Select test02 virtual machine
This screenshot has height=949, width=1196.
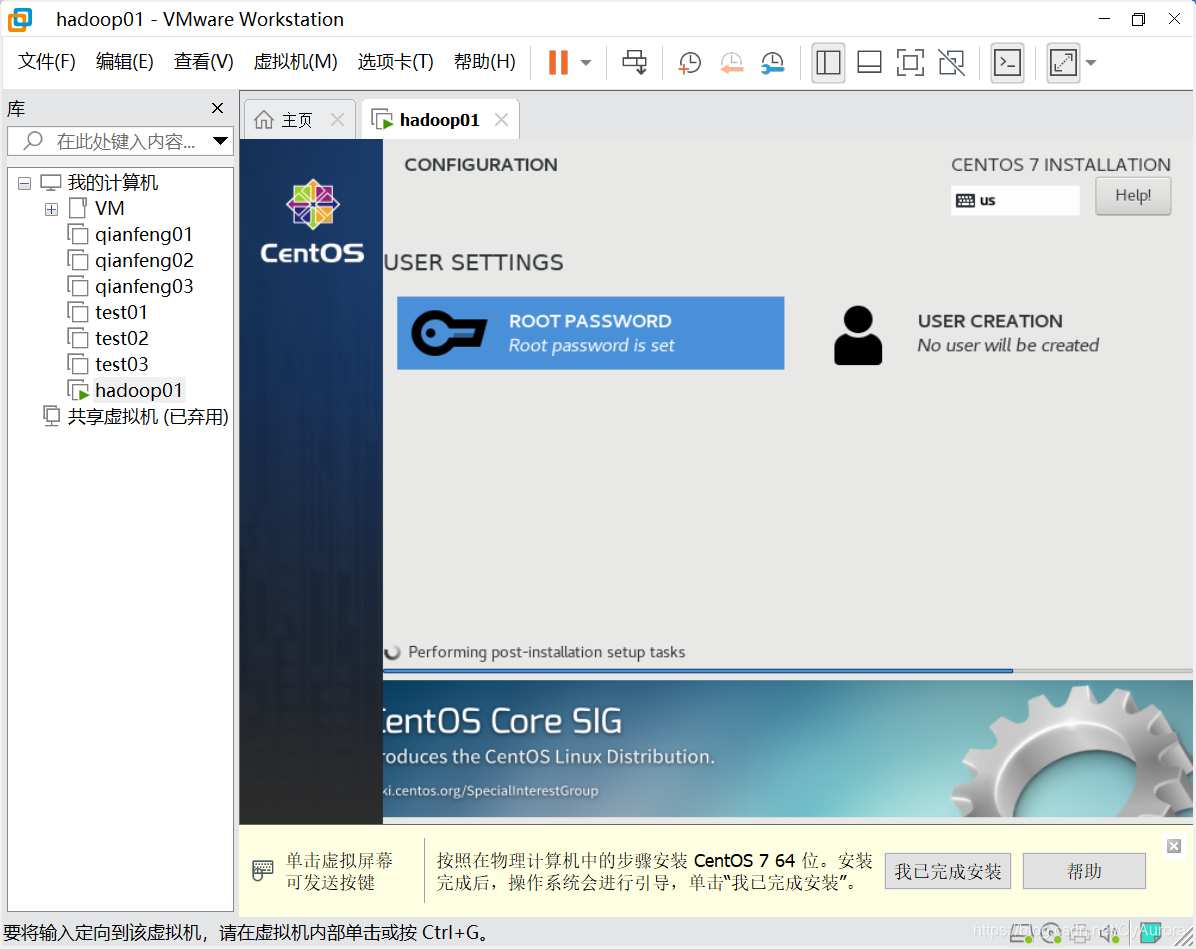pyautogui.click(x=122, y=338)
